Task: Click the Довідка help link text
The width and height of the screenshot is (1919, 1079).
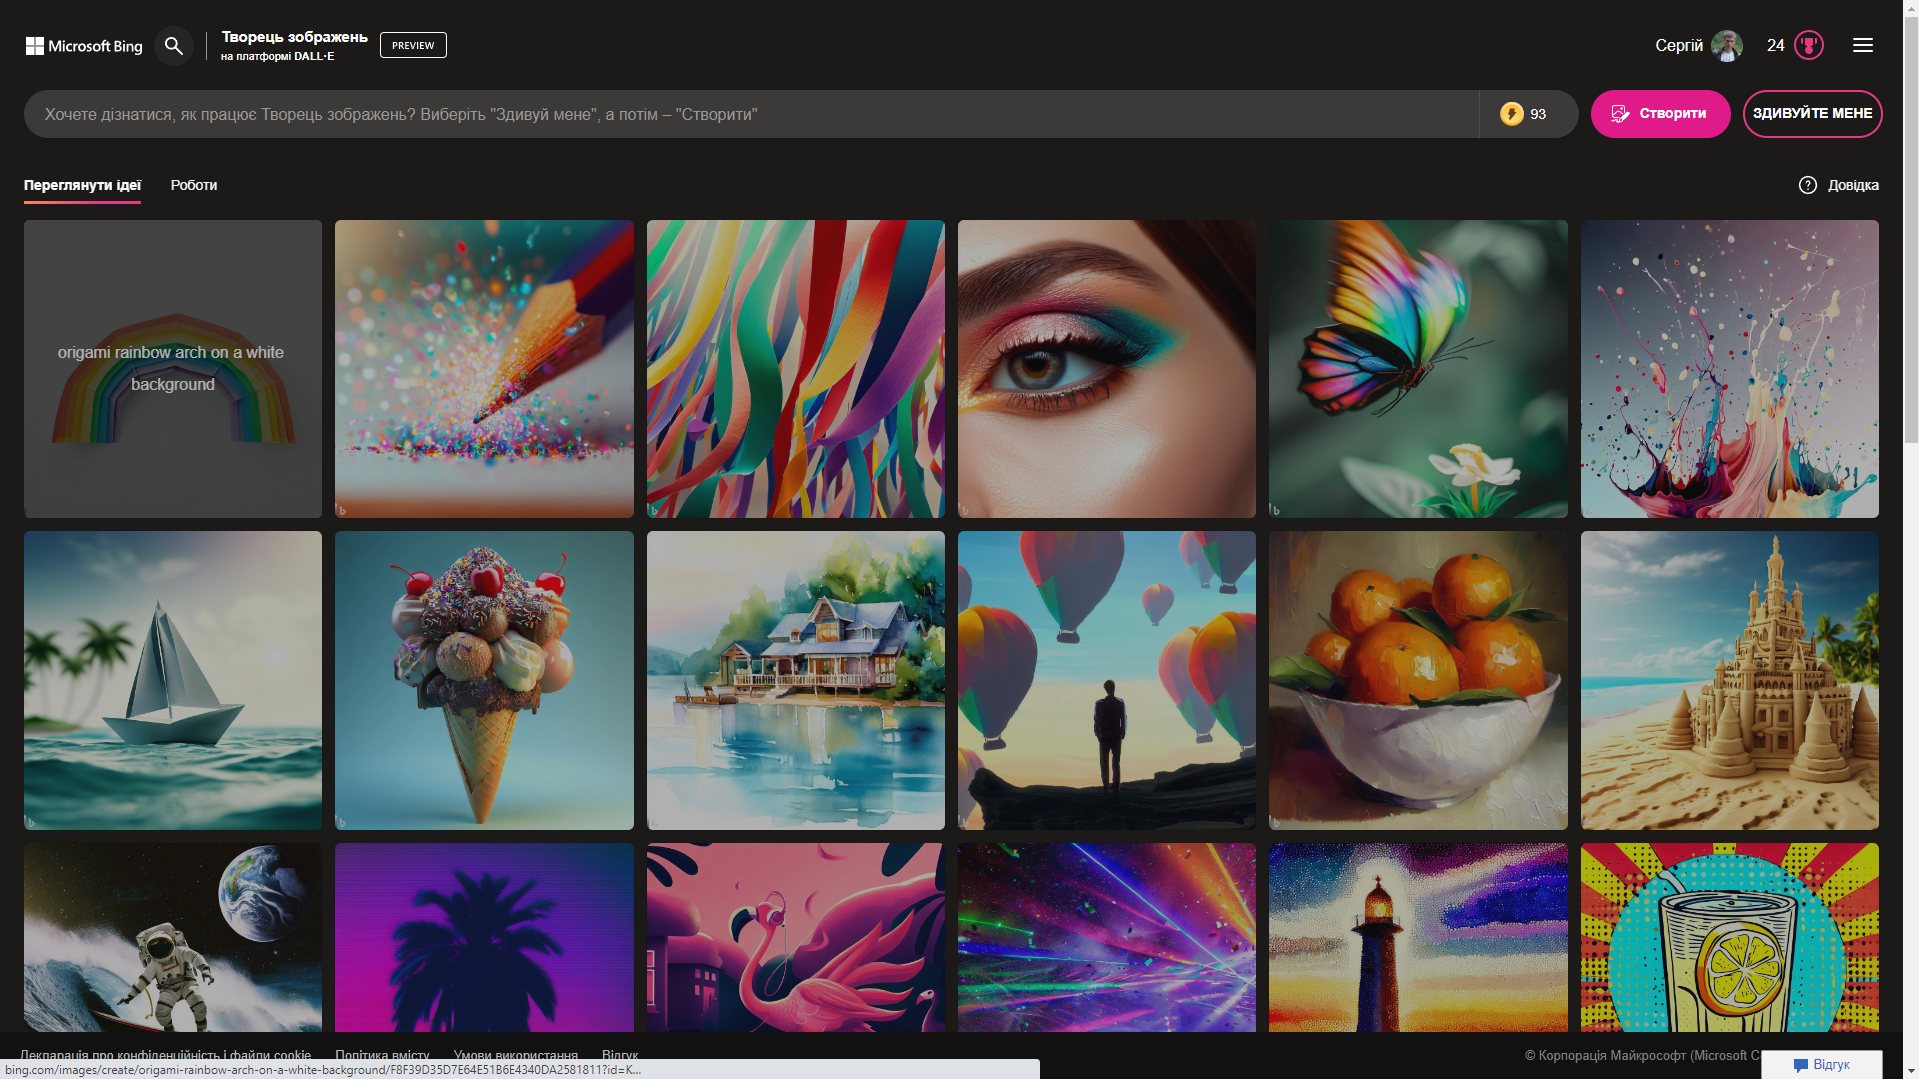Action: [x=1853, y=185]
